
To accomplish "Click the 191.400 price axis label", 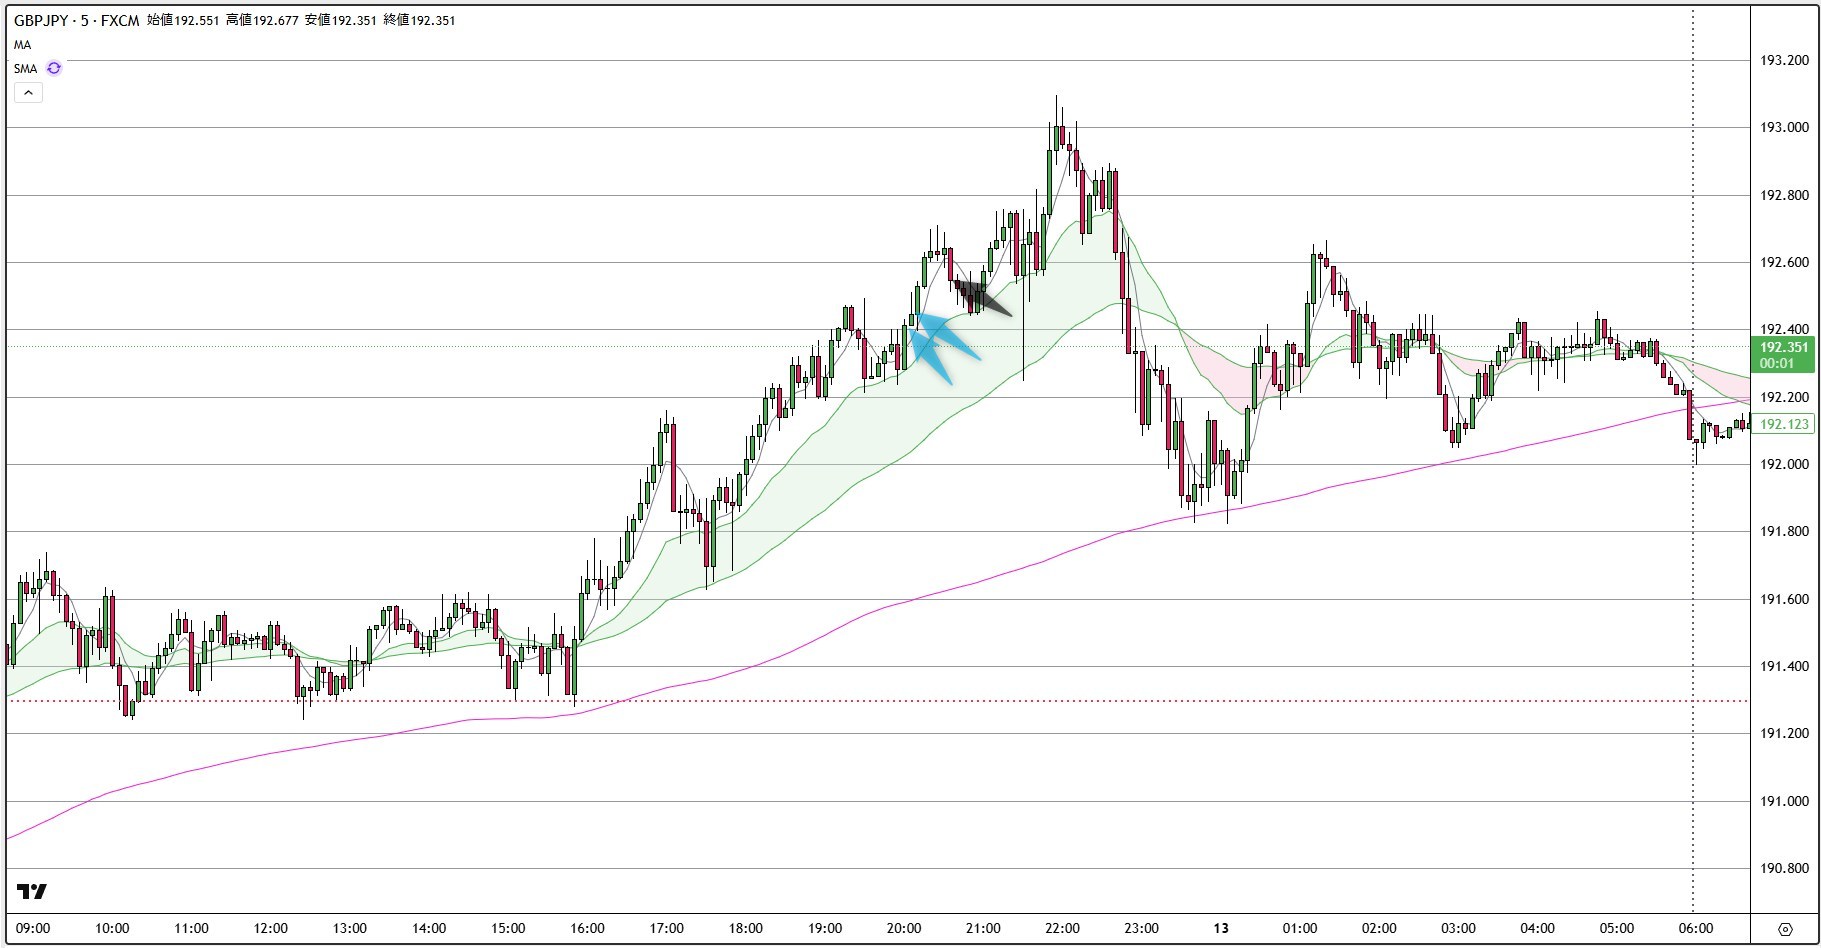I will coord(1784,666).
